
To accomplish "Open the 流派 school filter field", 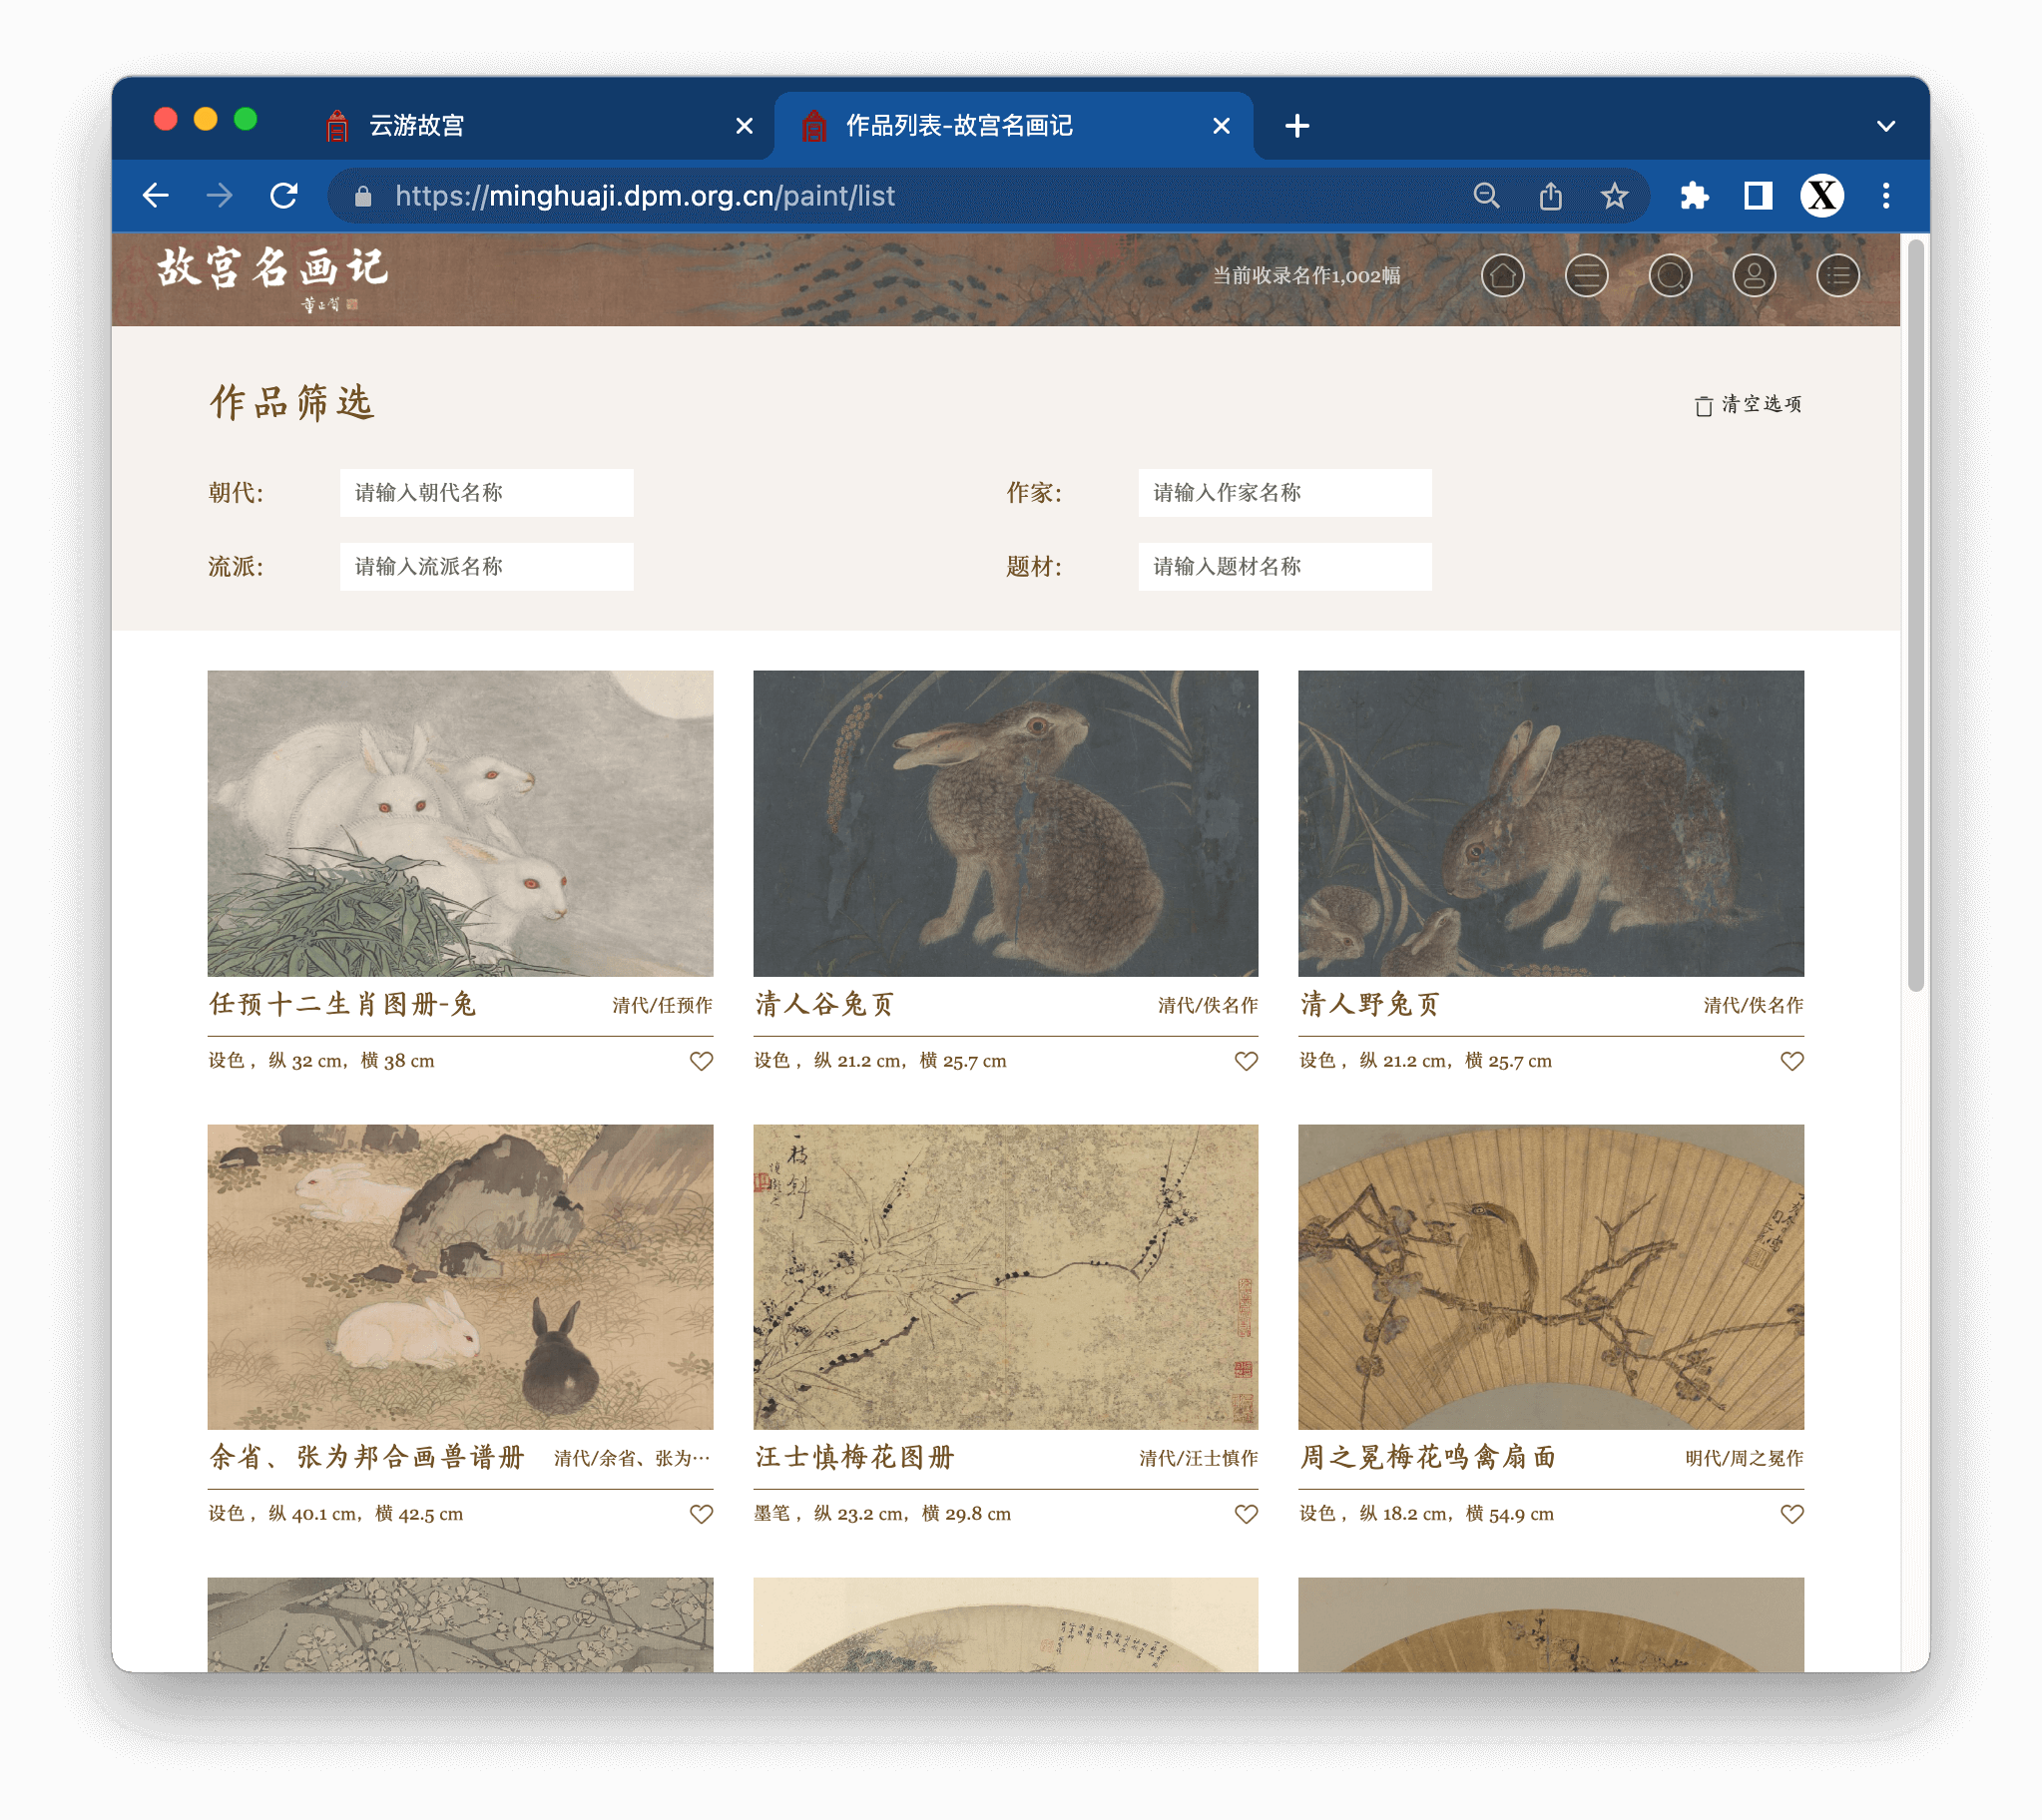I will coord(486,567).
